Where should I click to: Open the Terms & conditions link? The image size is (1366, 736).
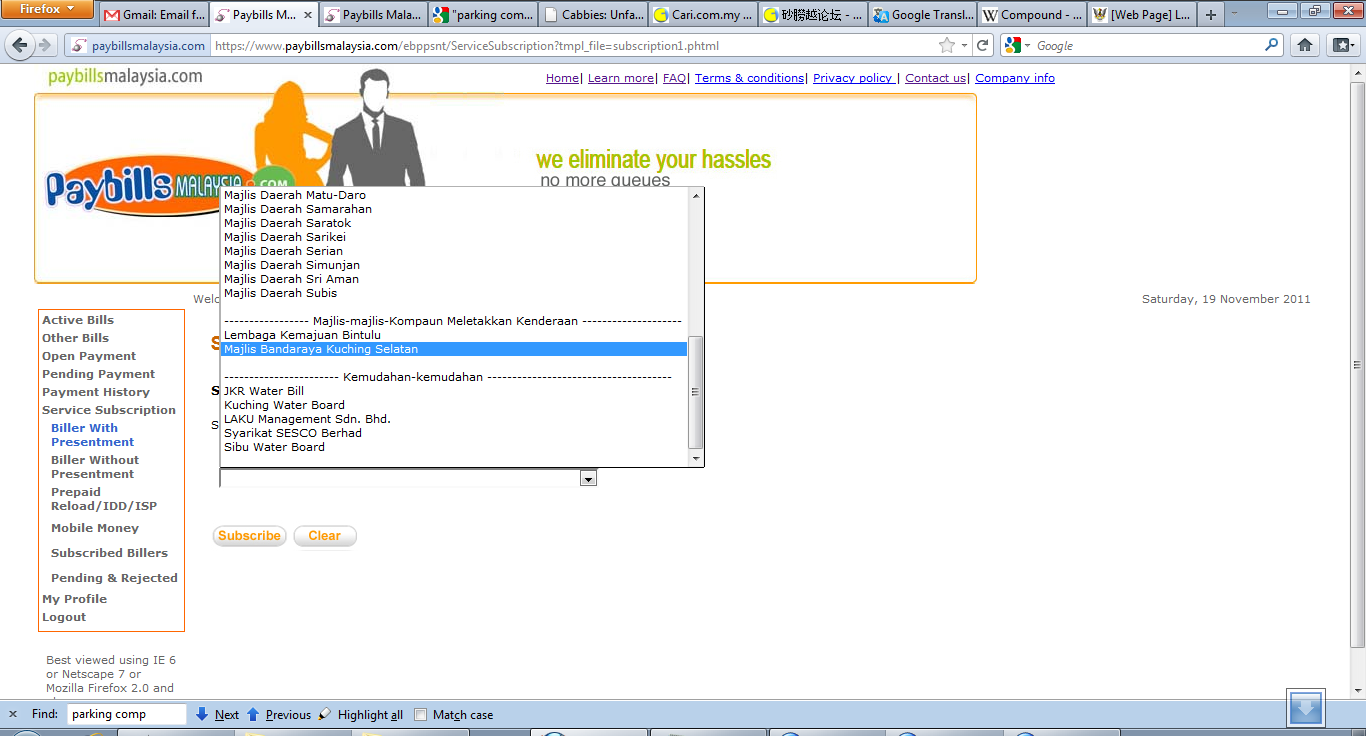[x=749, y=78]
